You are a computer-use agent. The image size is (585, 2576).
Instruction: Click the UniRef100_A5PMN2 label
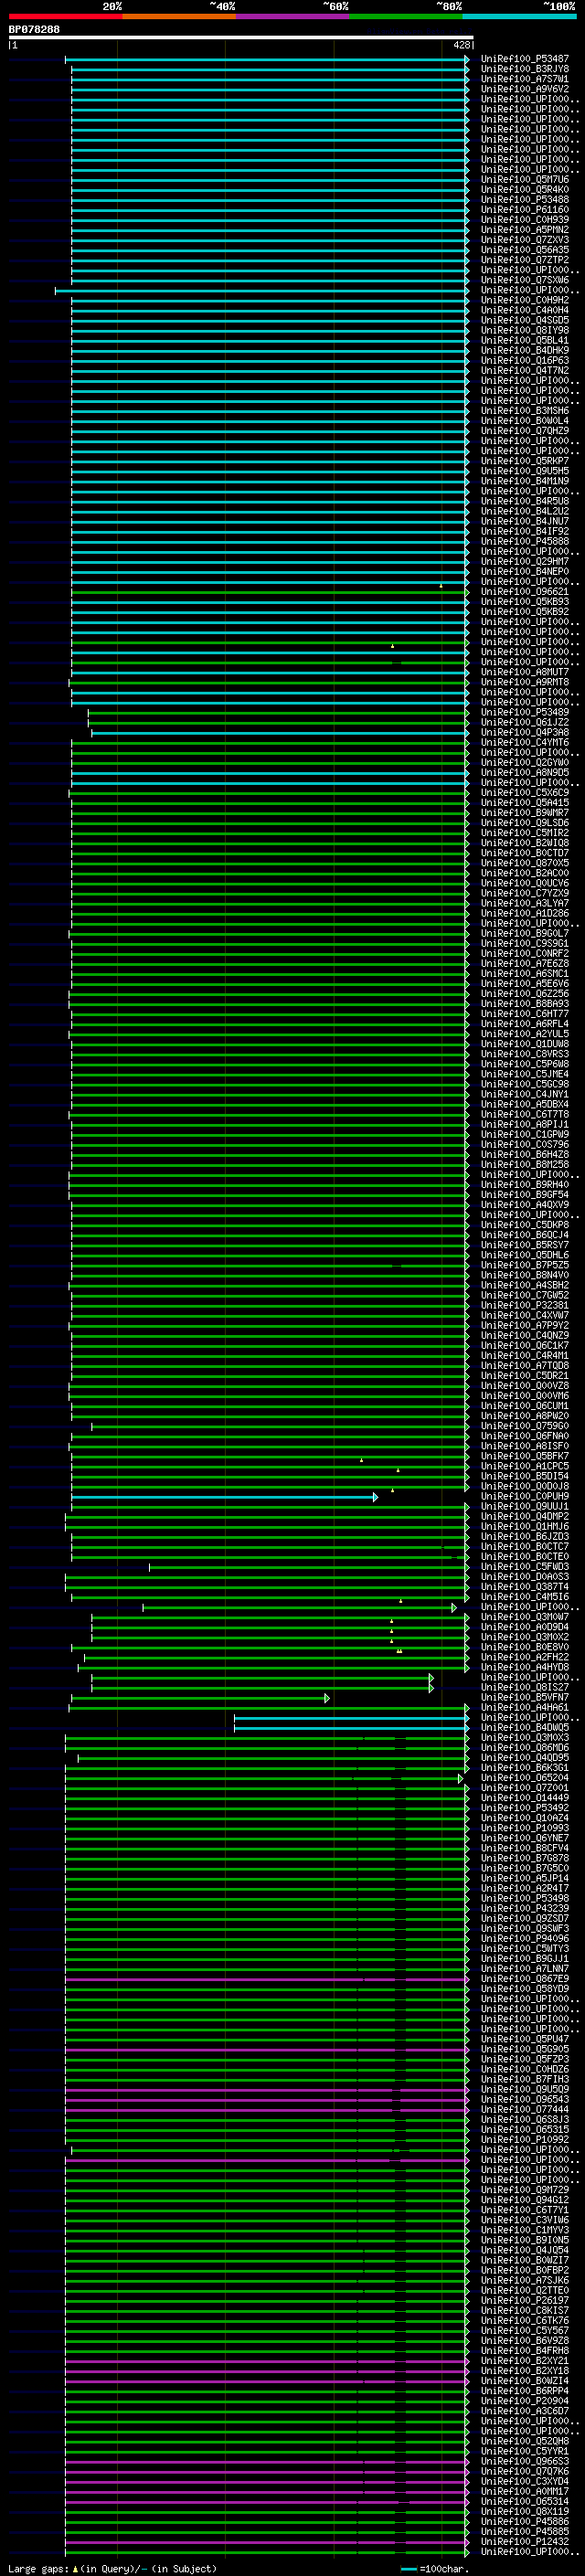[524, 230]
